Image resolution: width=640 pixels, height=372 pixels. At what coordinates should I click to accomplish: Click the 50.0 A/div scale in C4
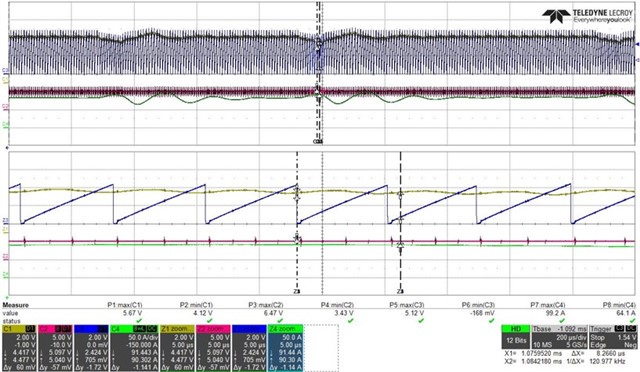[143, 337]
